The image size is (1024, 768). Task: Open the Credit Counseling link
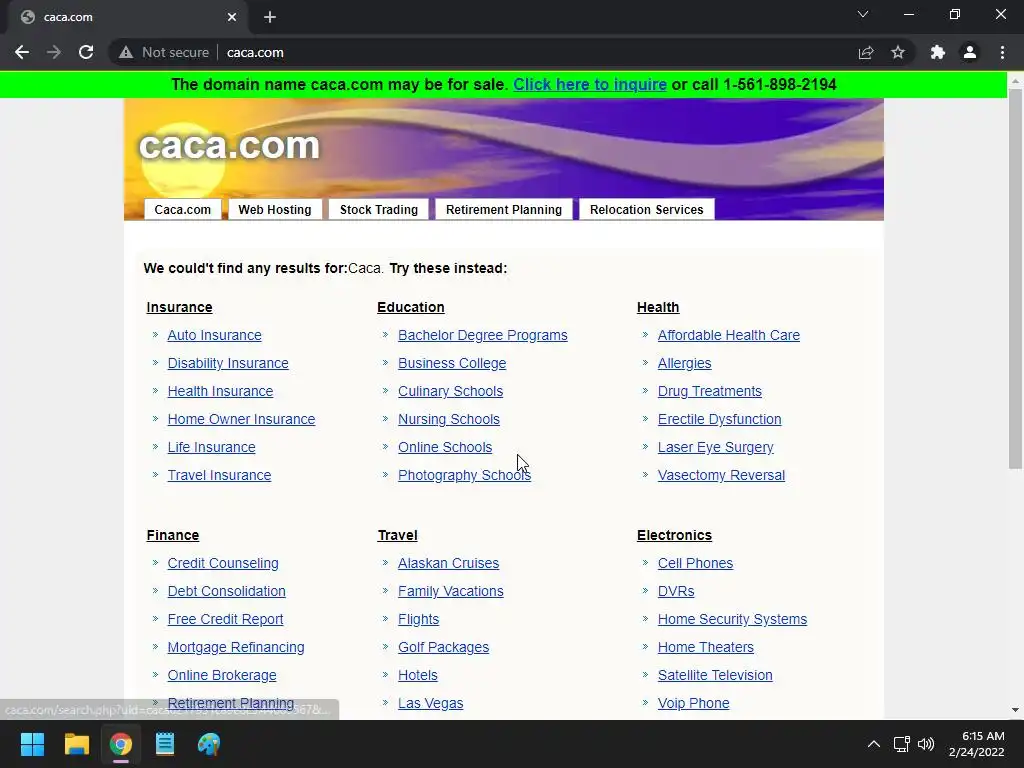click(223, 563)
